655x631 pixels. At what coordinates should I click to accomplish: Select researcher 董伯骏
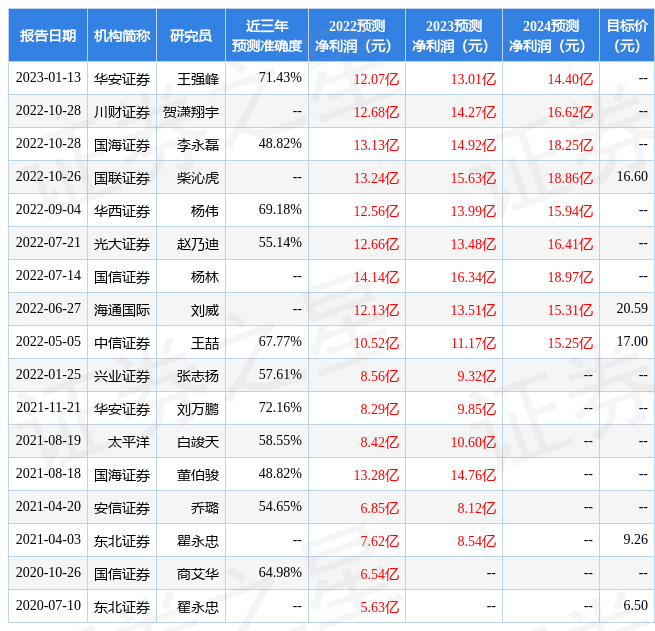[198, 475]
